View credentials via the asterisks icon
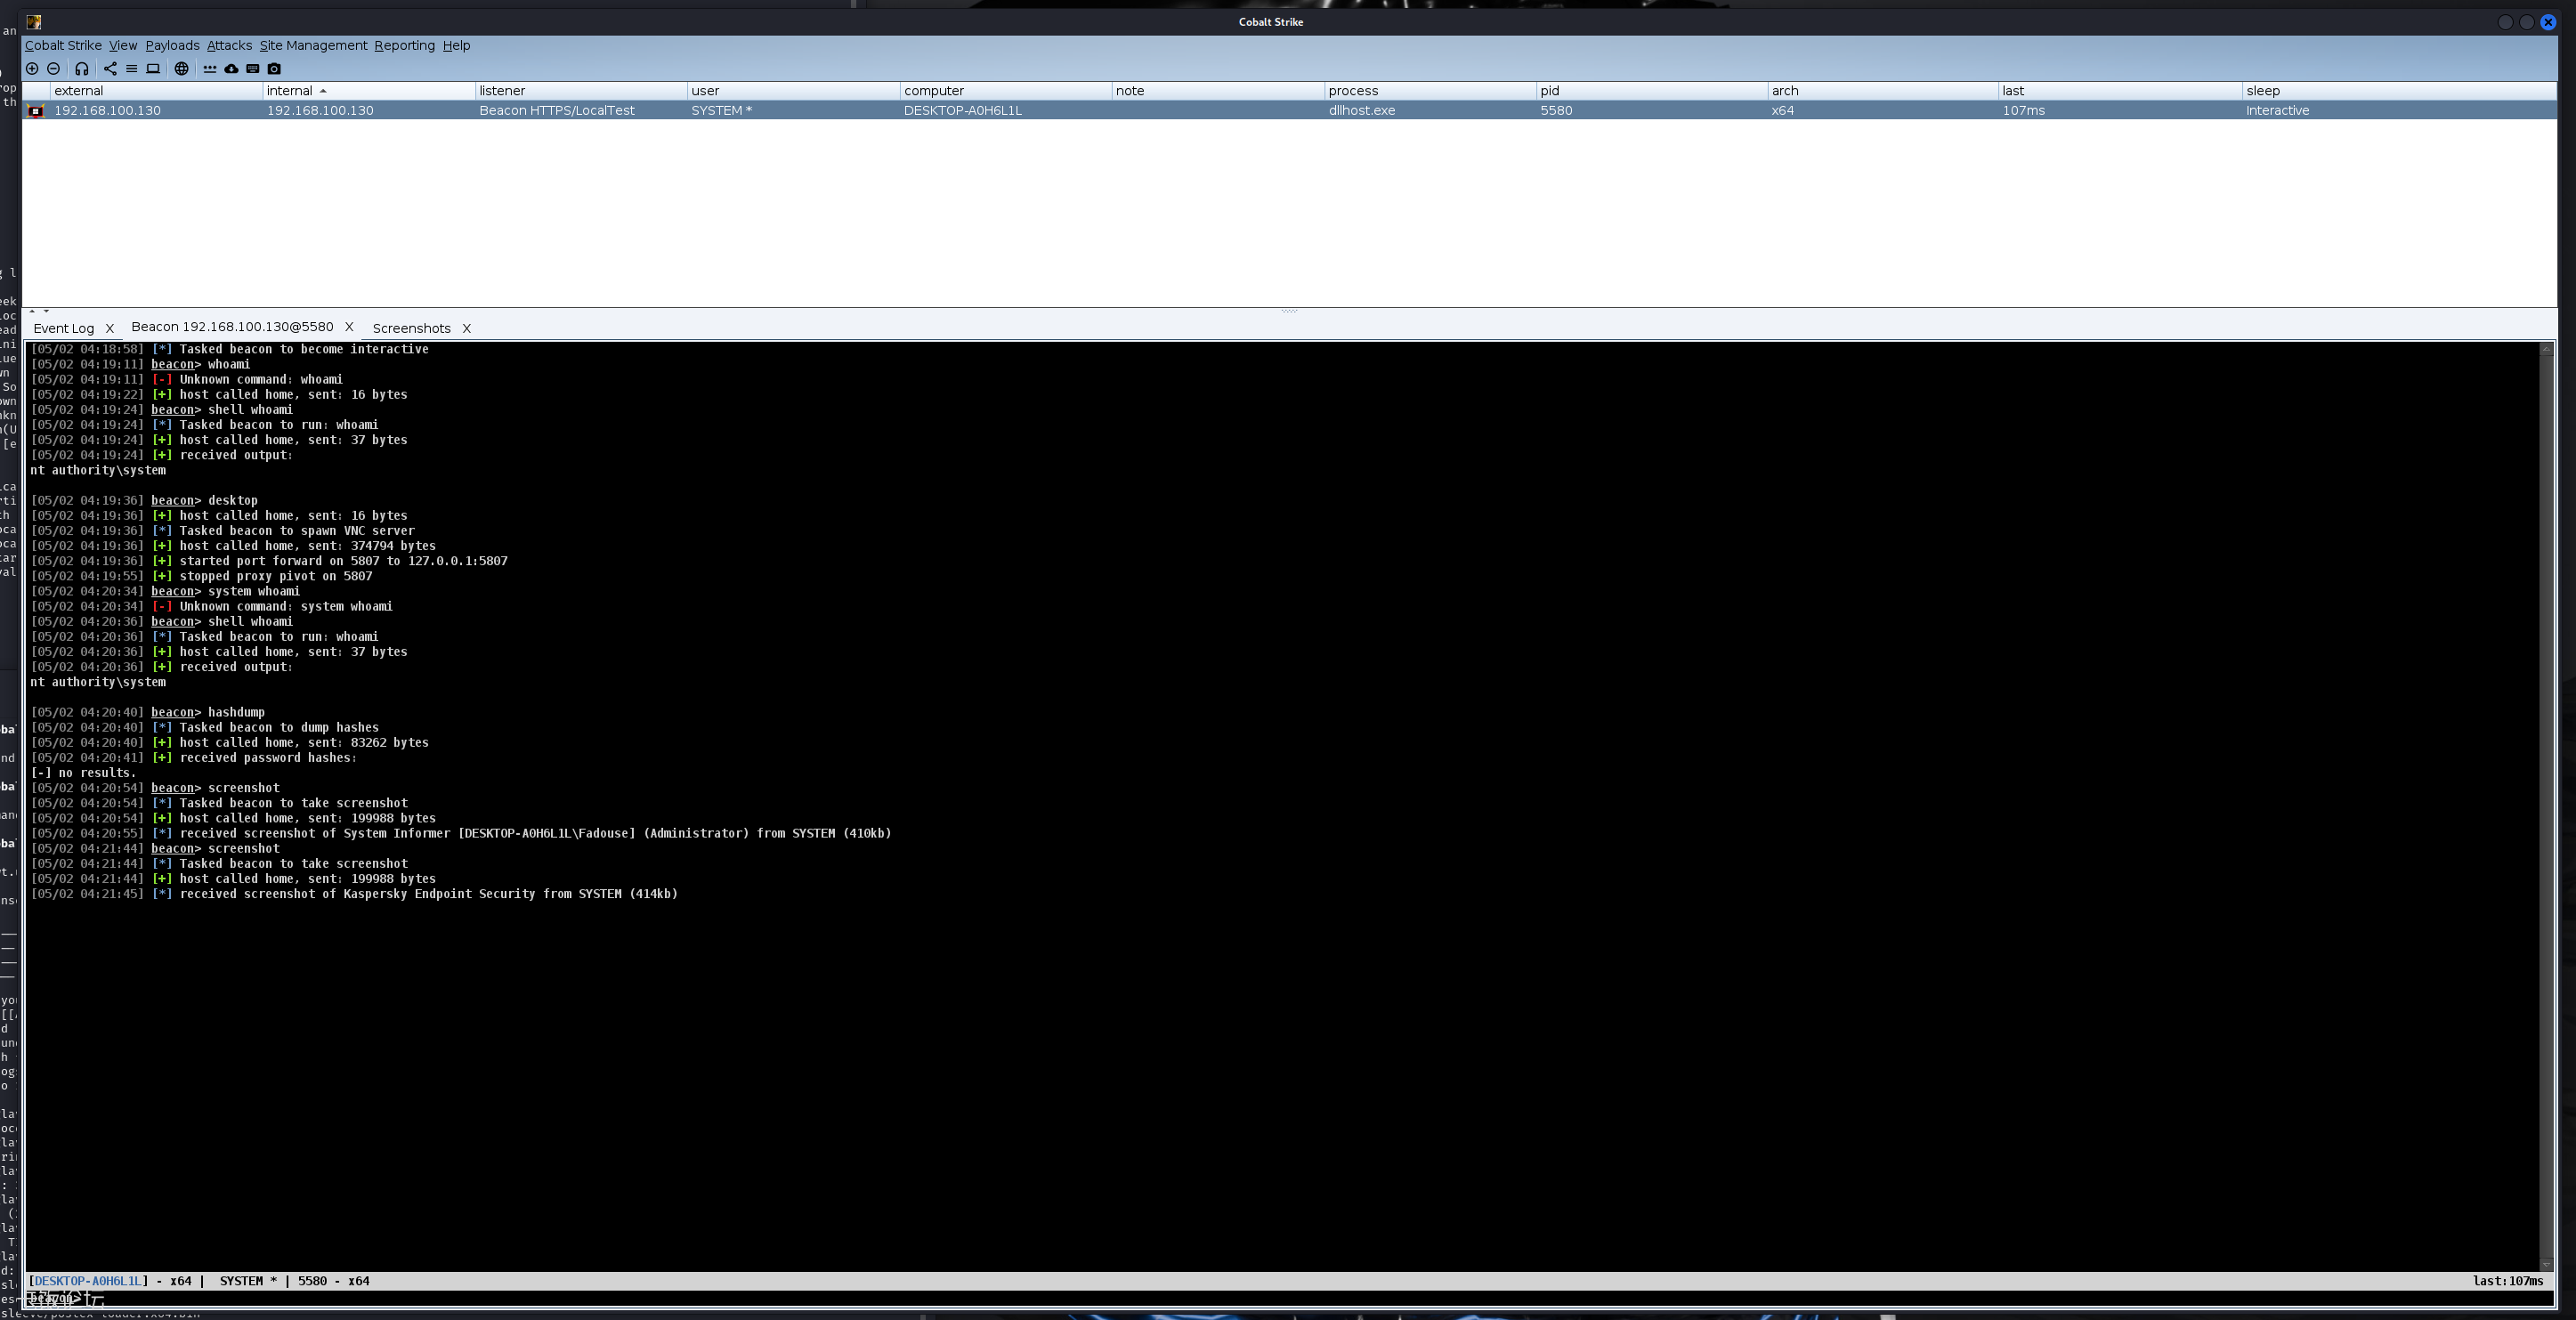The width and height of the screenshot is (2576, 1320). point(210,69)
